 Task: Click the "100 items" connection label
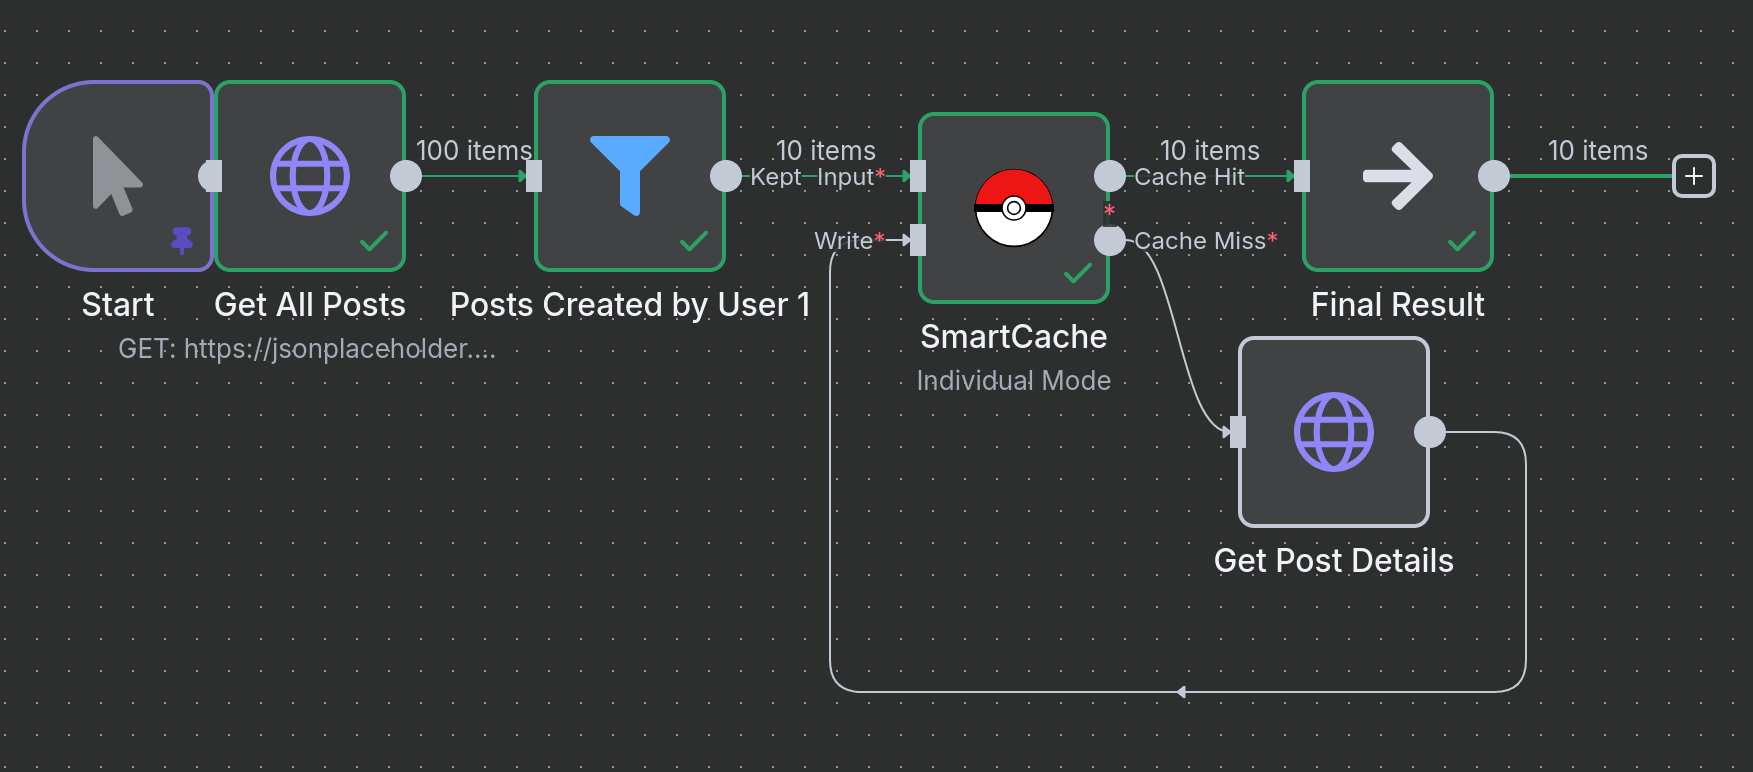click(474, 151)
